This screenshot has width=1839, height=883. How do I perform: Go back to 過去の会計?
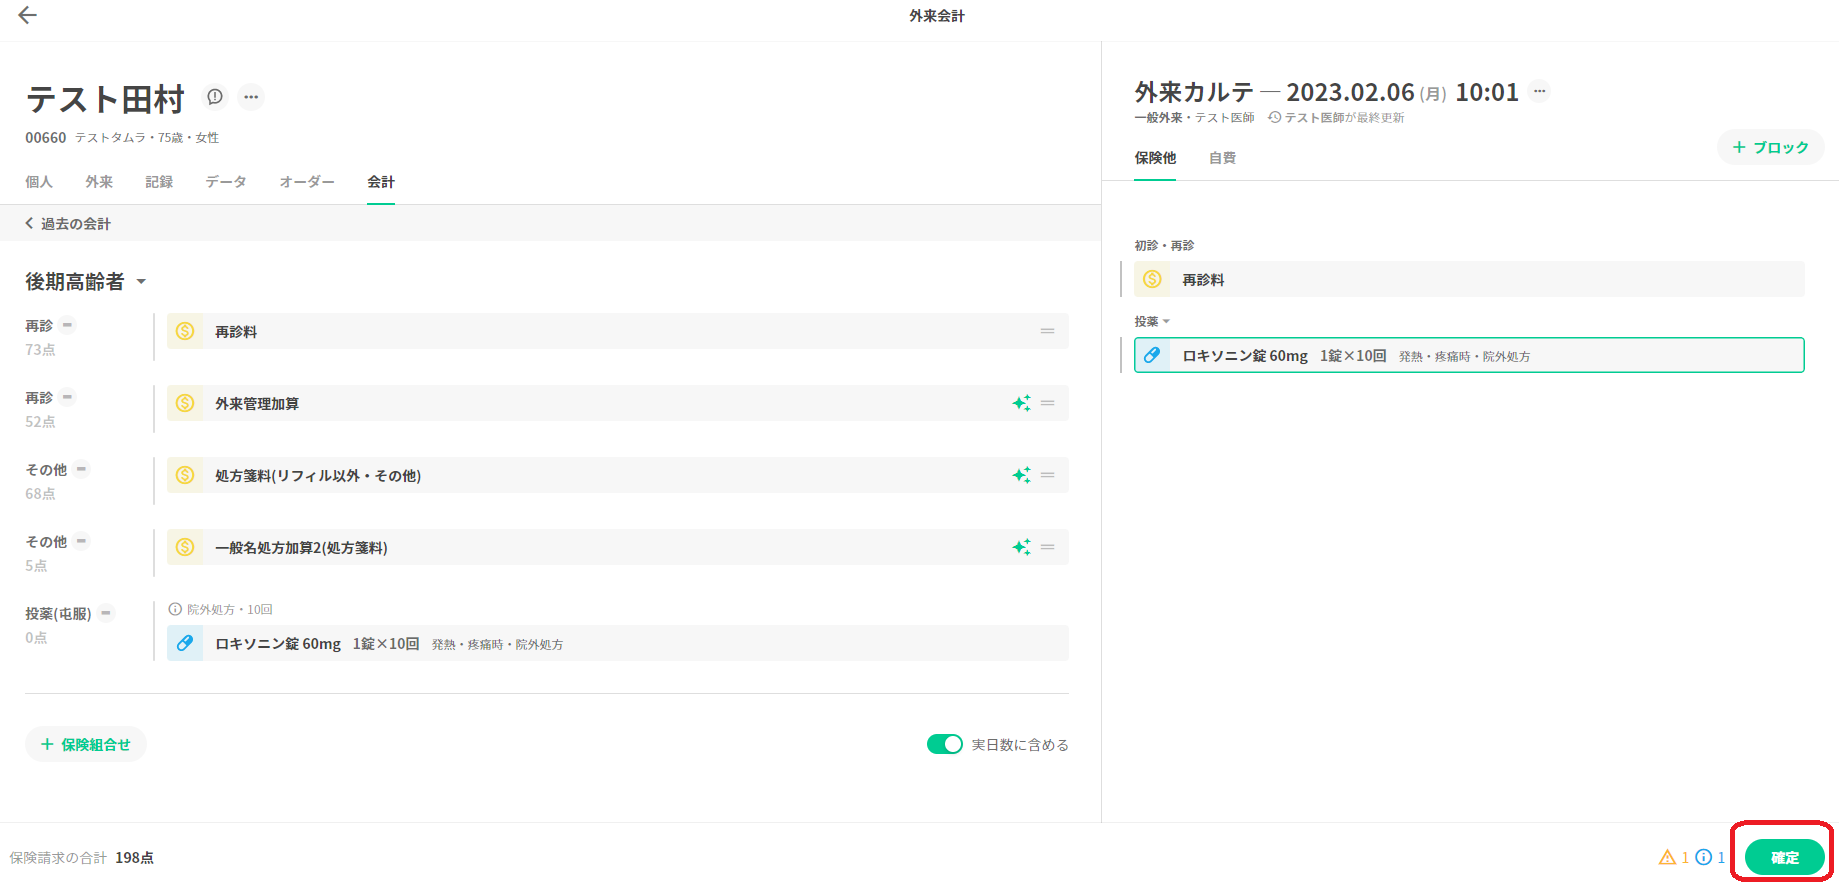point(68,224)
